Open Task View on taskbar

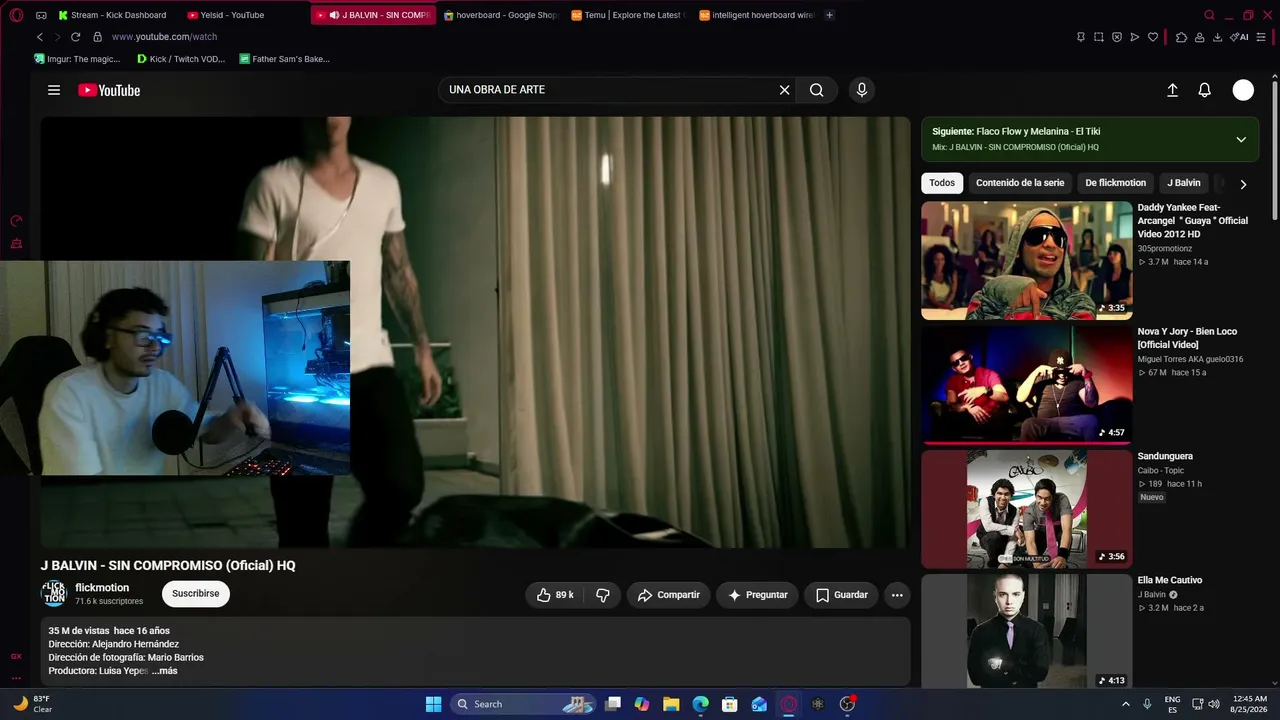[613, 704]
